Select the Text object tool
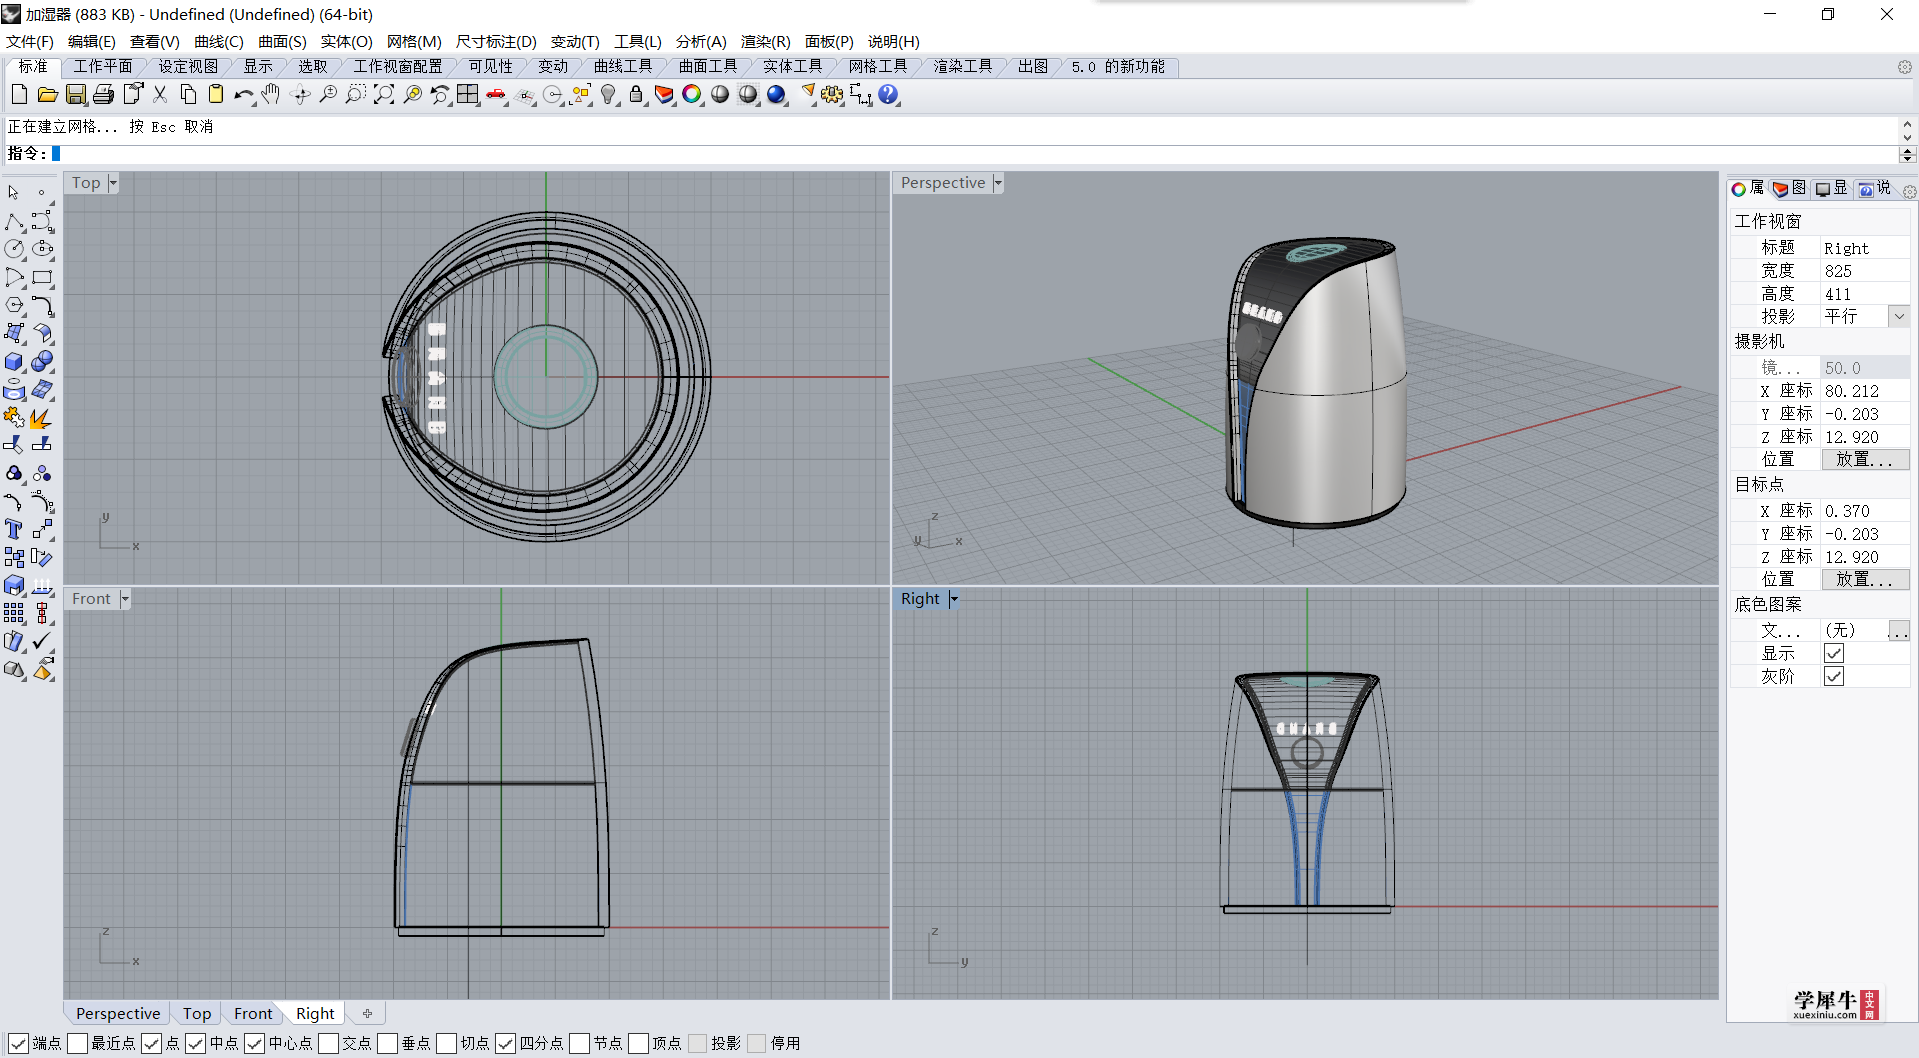The image size is (1919, 1058). pos(14,529)
